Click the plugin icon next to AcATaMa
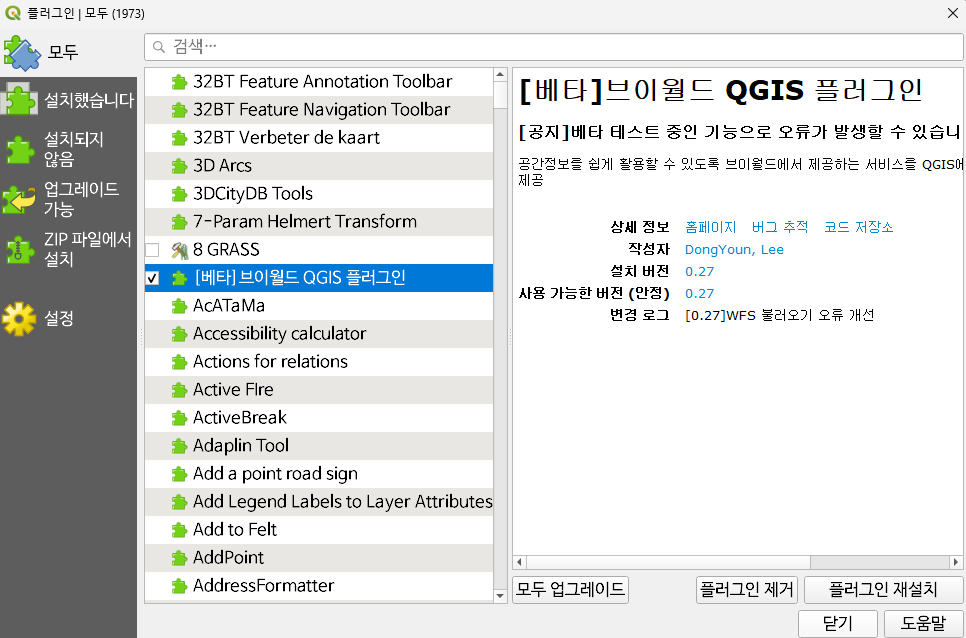Viewport: 966px width, 638px height. (179, 306)
